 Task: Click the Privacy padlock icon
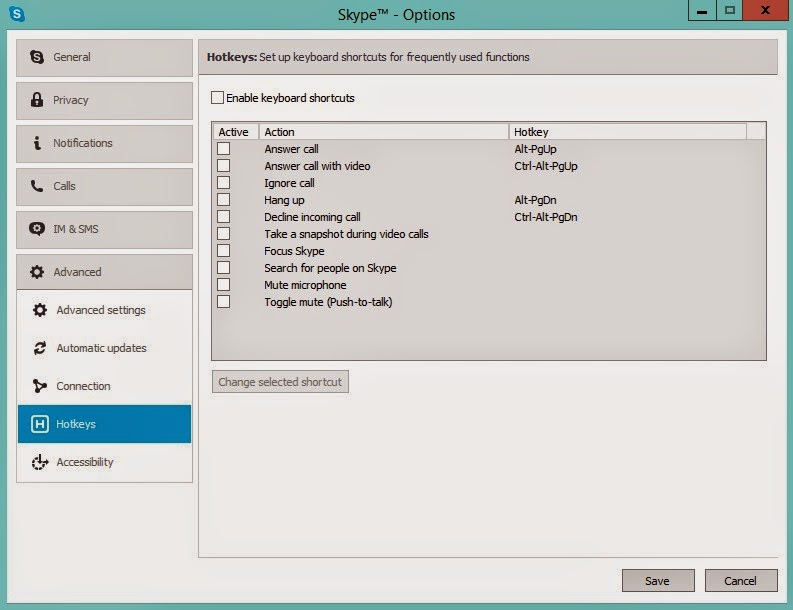coord(36,100)
